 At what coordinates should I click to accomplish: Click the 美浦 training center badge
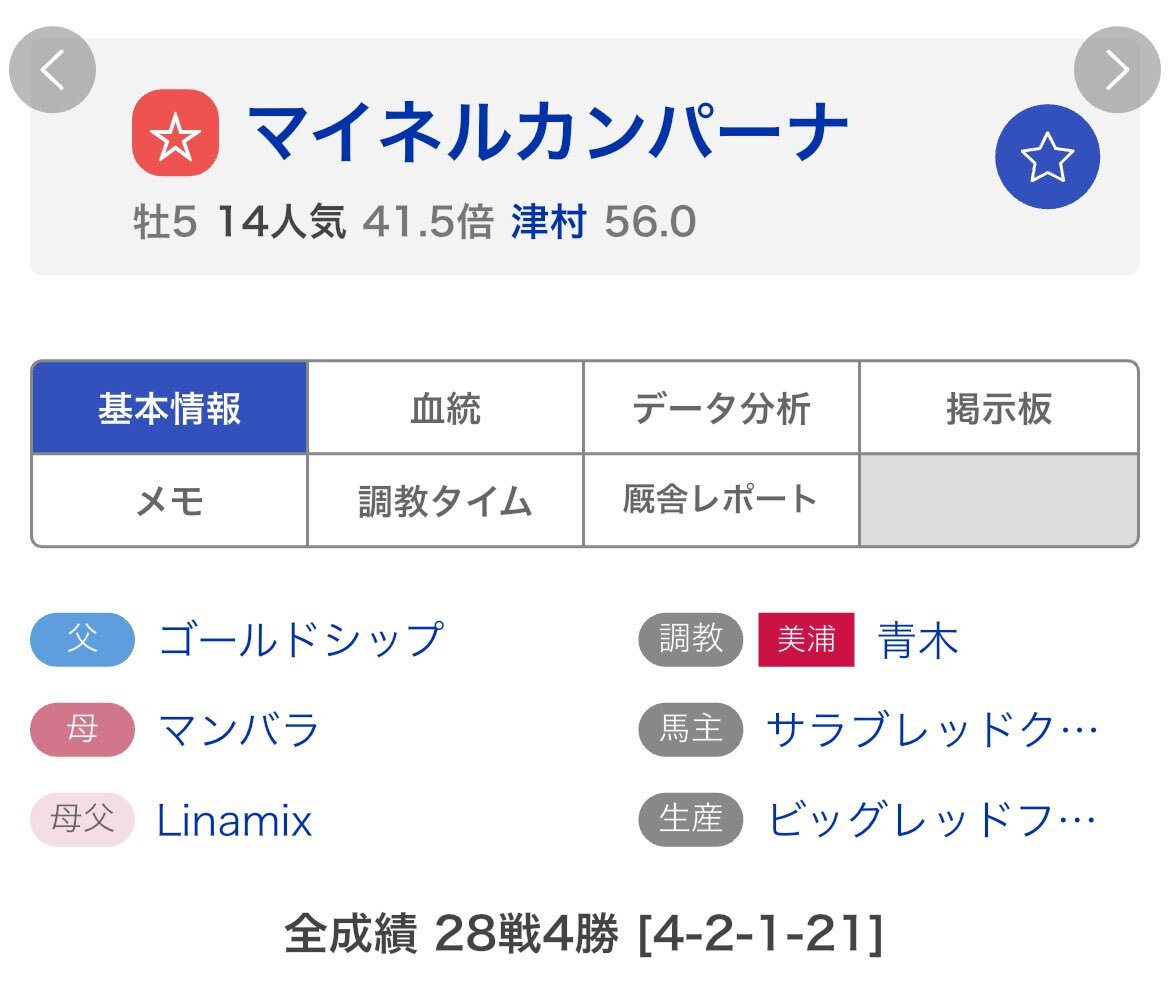coord(806,640)
